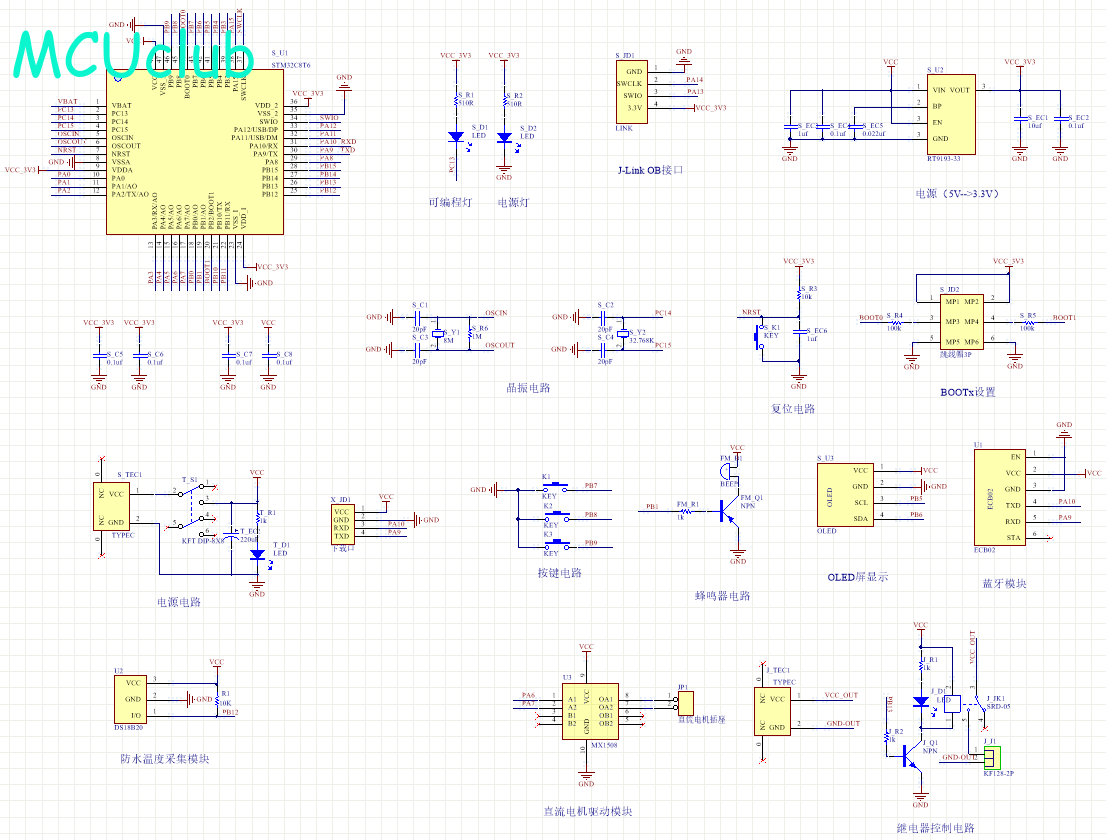Select resistor J_R2 1k

pos(887,736)
